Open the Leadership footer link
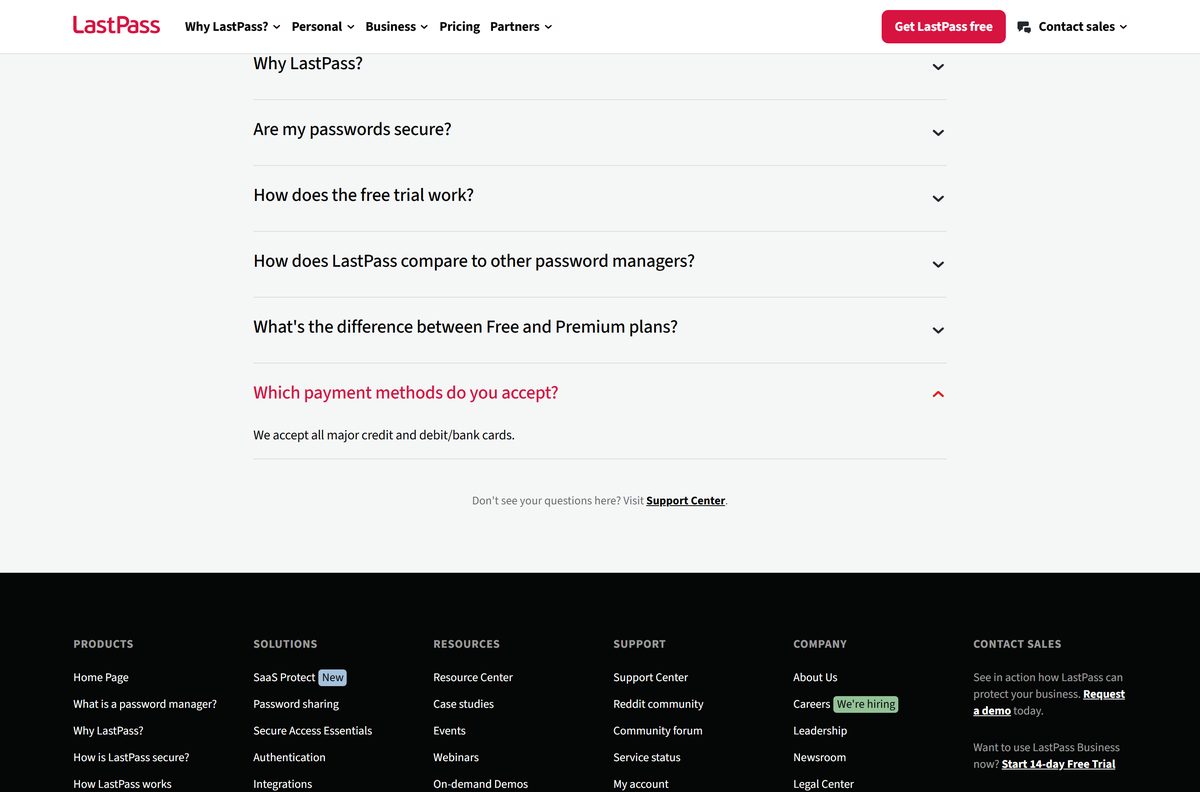This screenshot has width=1200, height=792. coord(820,731)
